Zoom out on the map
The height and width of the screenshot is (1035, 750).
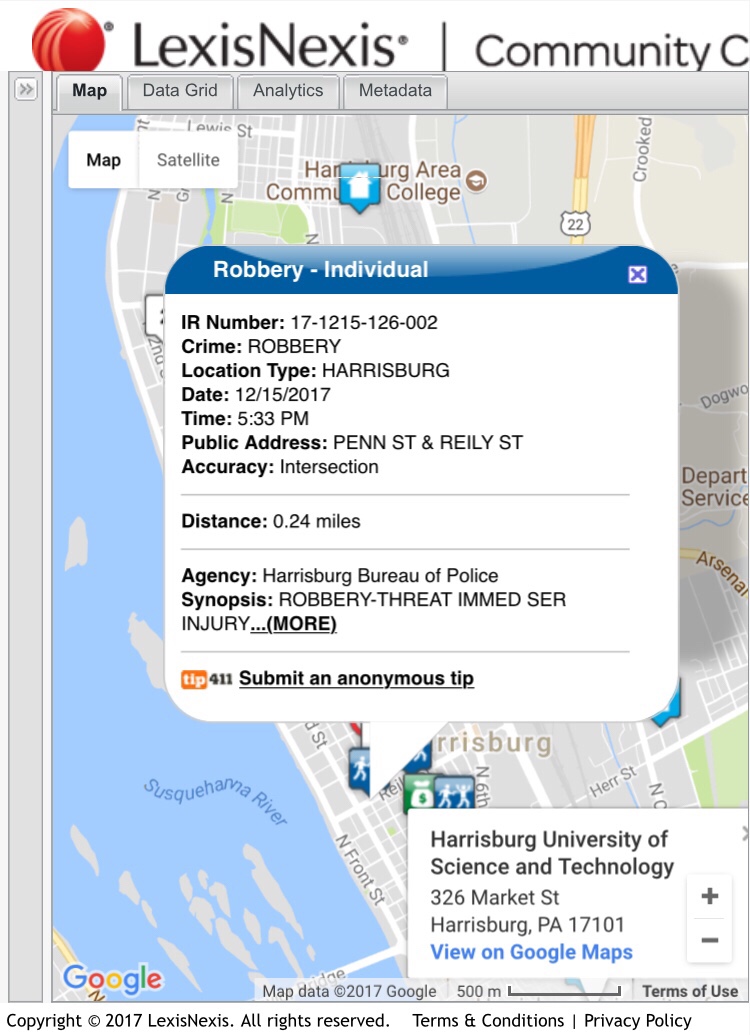[709, 940]
